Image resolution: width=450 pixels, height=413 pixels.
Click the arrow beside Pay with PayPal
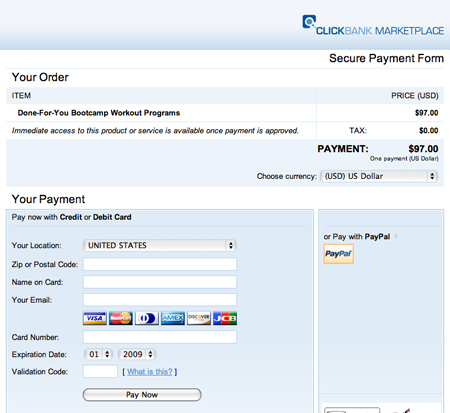[x=396, y=236]
